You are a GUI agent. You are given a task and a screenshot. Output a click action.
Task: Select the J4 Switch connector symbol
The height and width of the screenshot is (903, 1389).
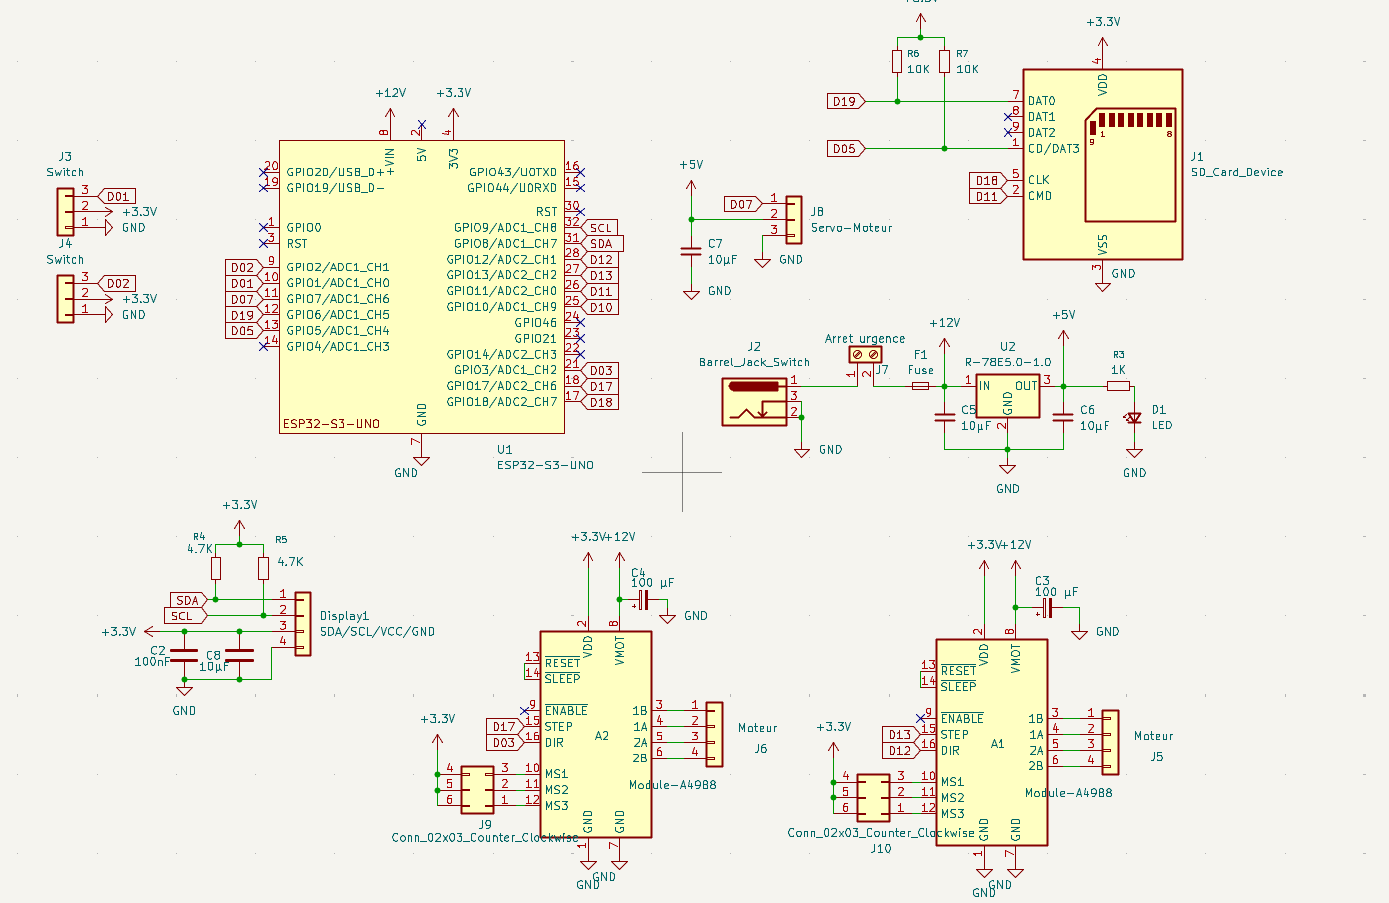pos(65,299)
